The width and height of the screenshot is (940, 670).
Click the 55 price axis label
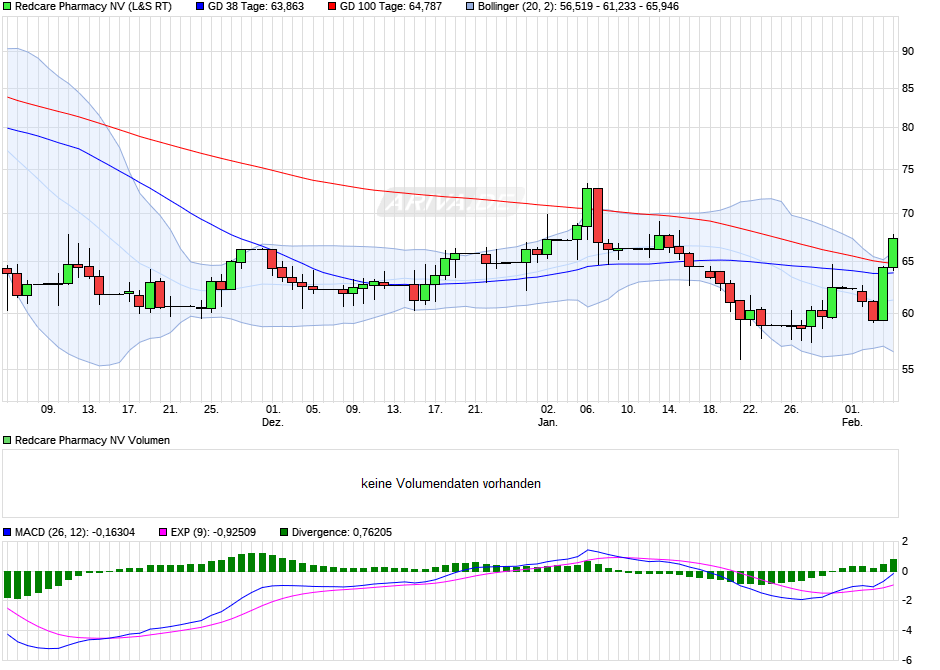point(908,370)
